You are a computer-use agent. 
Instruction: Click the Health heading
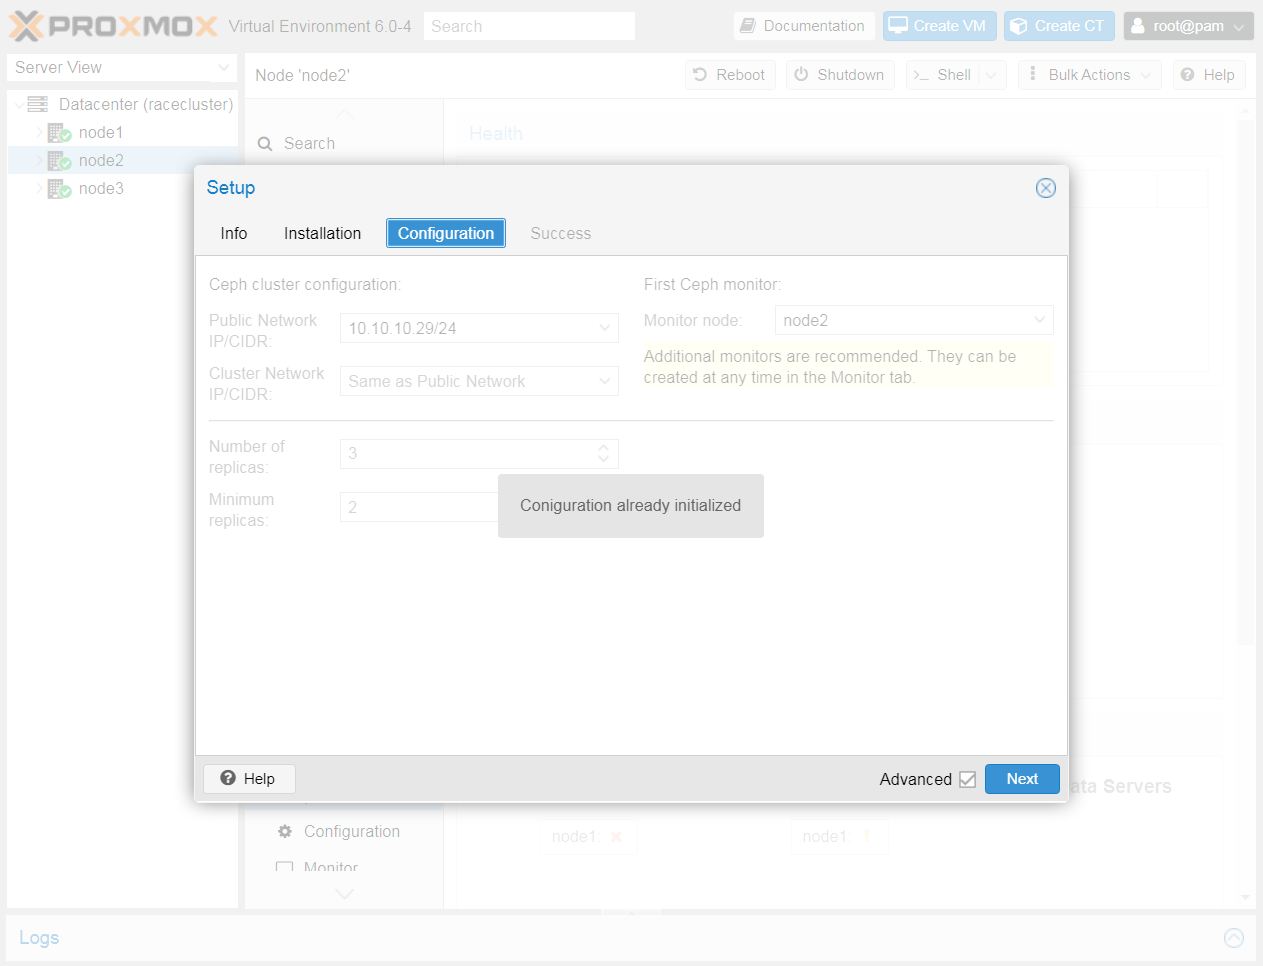(x=496, y=134)
